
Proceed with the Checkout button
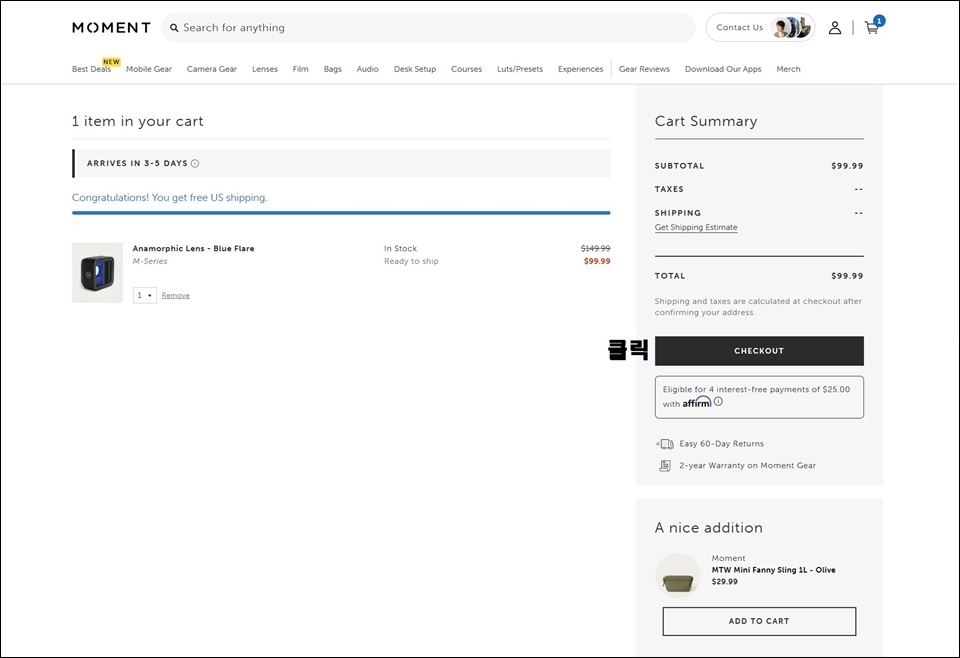click(759, 351)
